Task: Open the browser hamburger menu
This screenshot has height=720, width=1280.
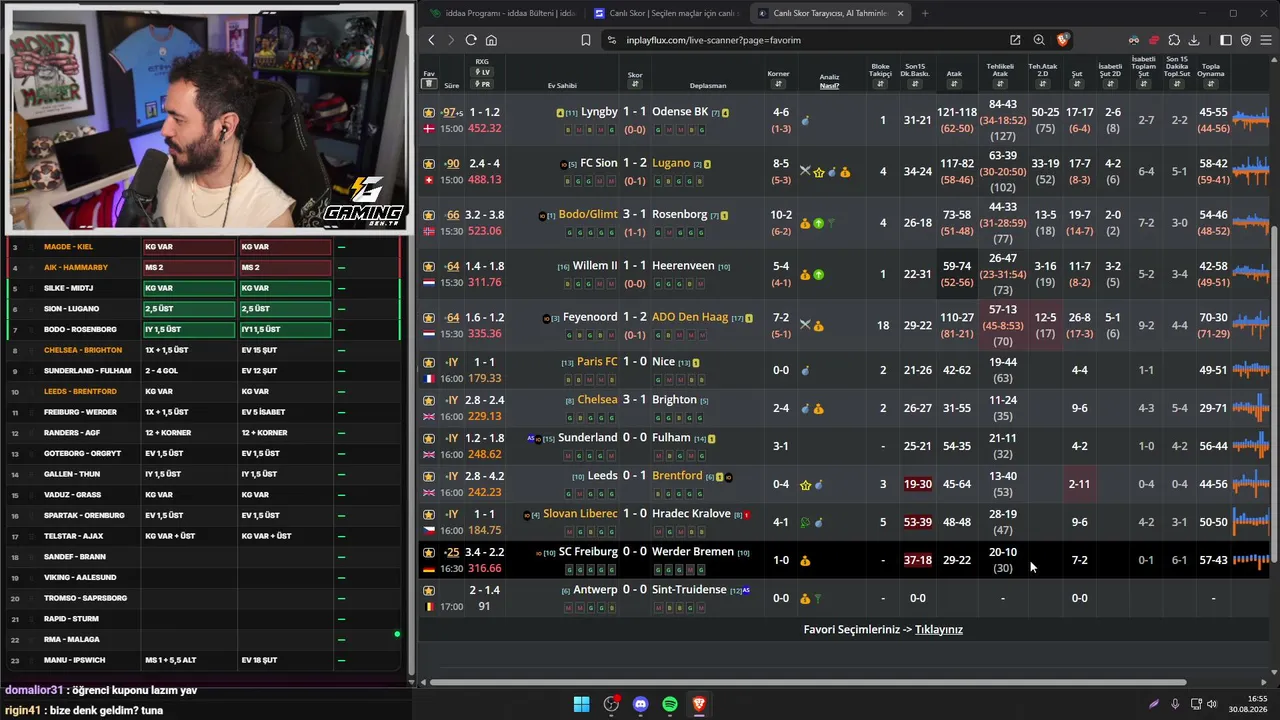Action: [x=1265, y=40]
